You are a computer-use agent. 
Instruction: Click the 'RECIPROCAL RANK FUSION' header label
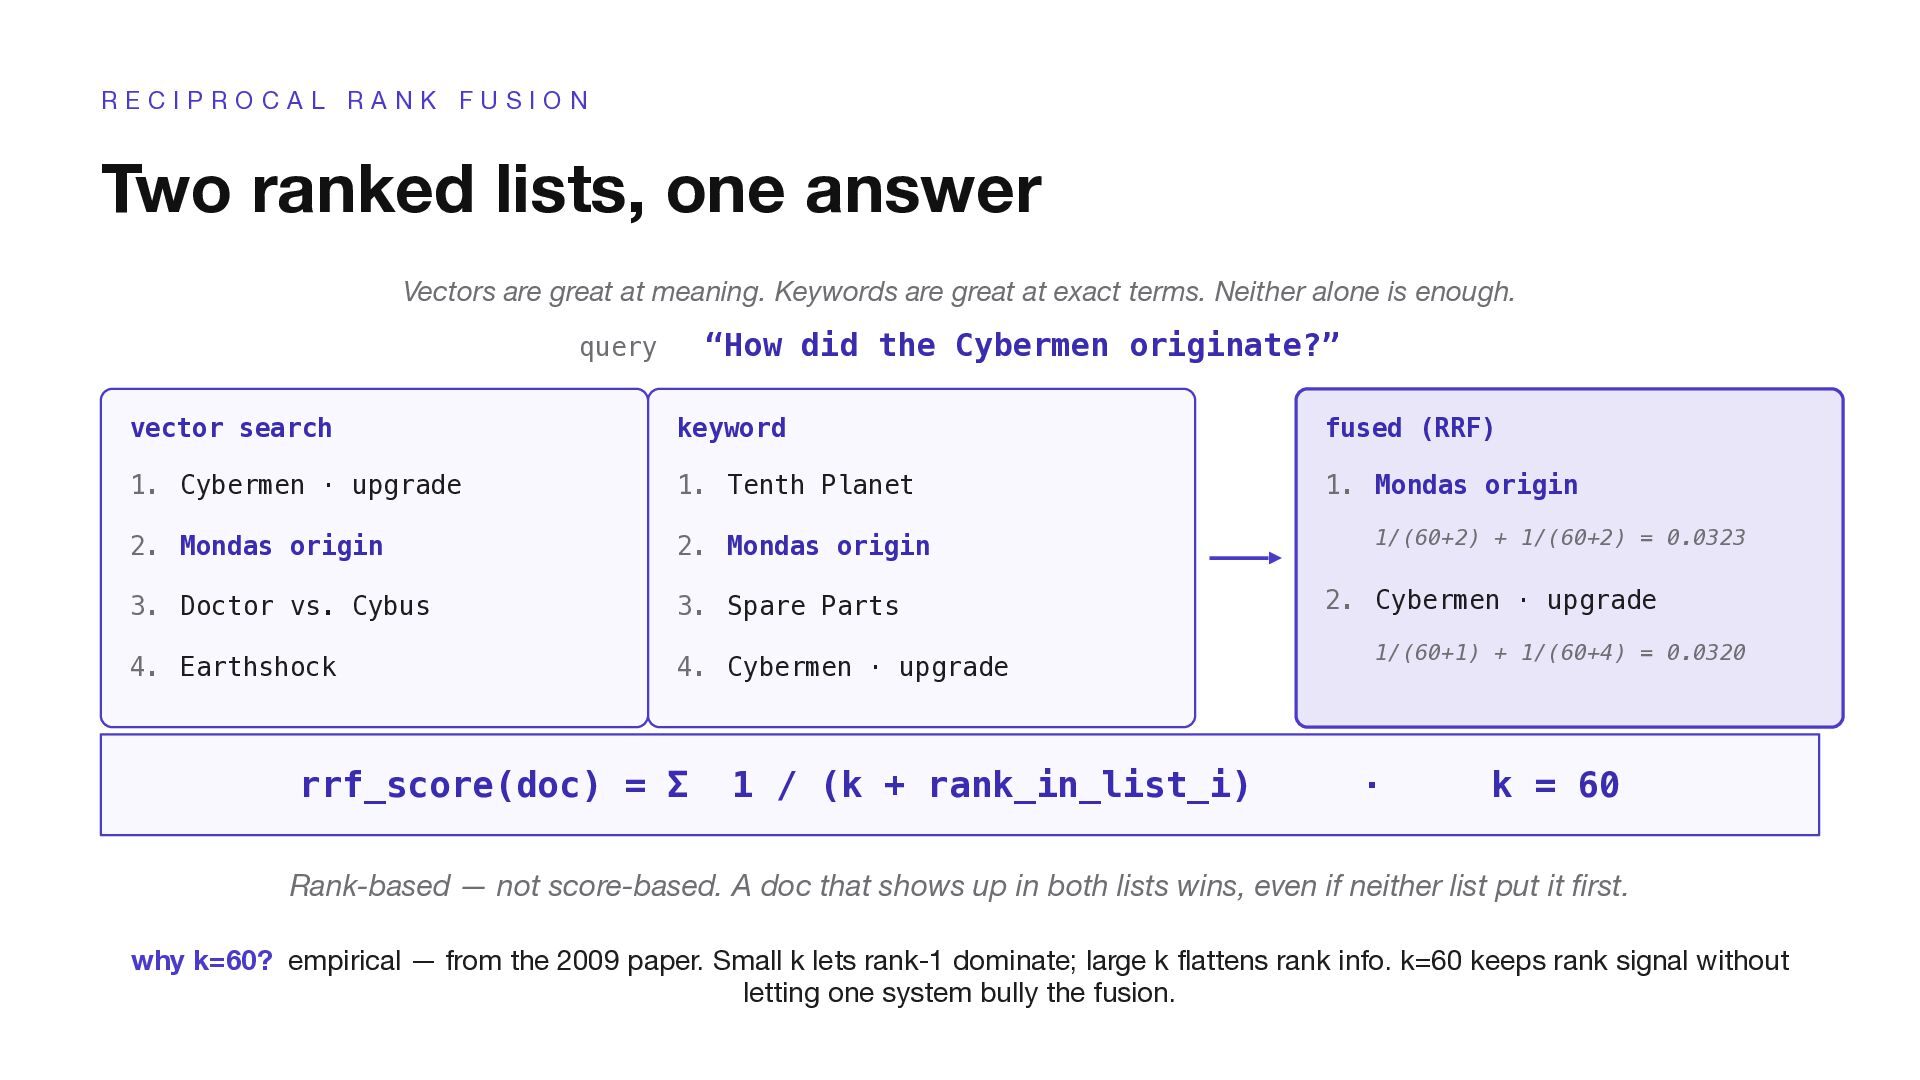point(346,101)
